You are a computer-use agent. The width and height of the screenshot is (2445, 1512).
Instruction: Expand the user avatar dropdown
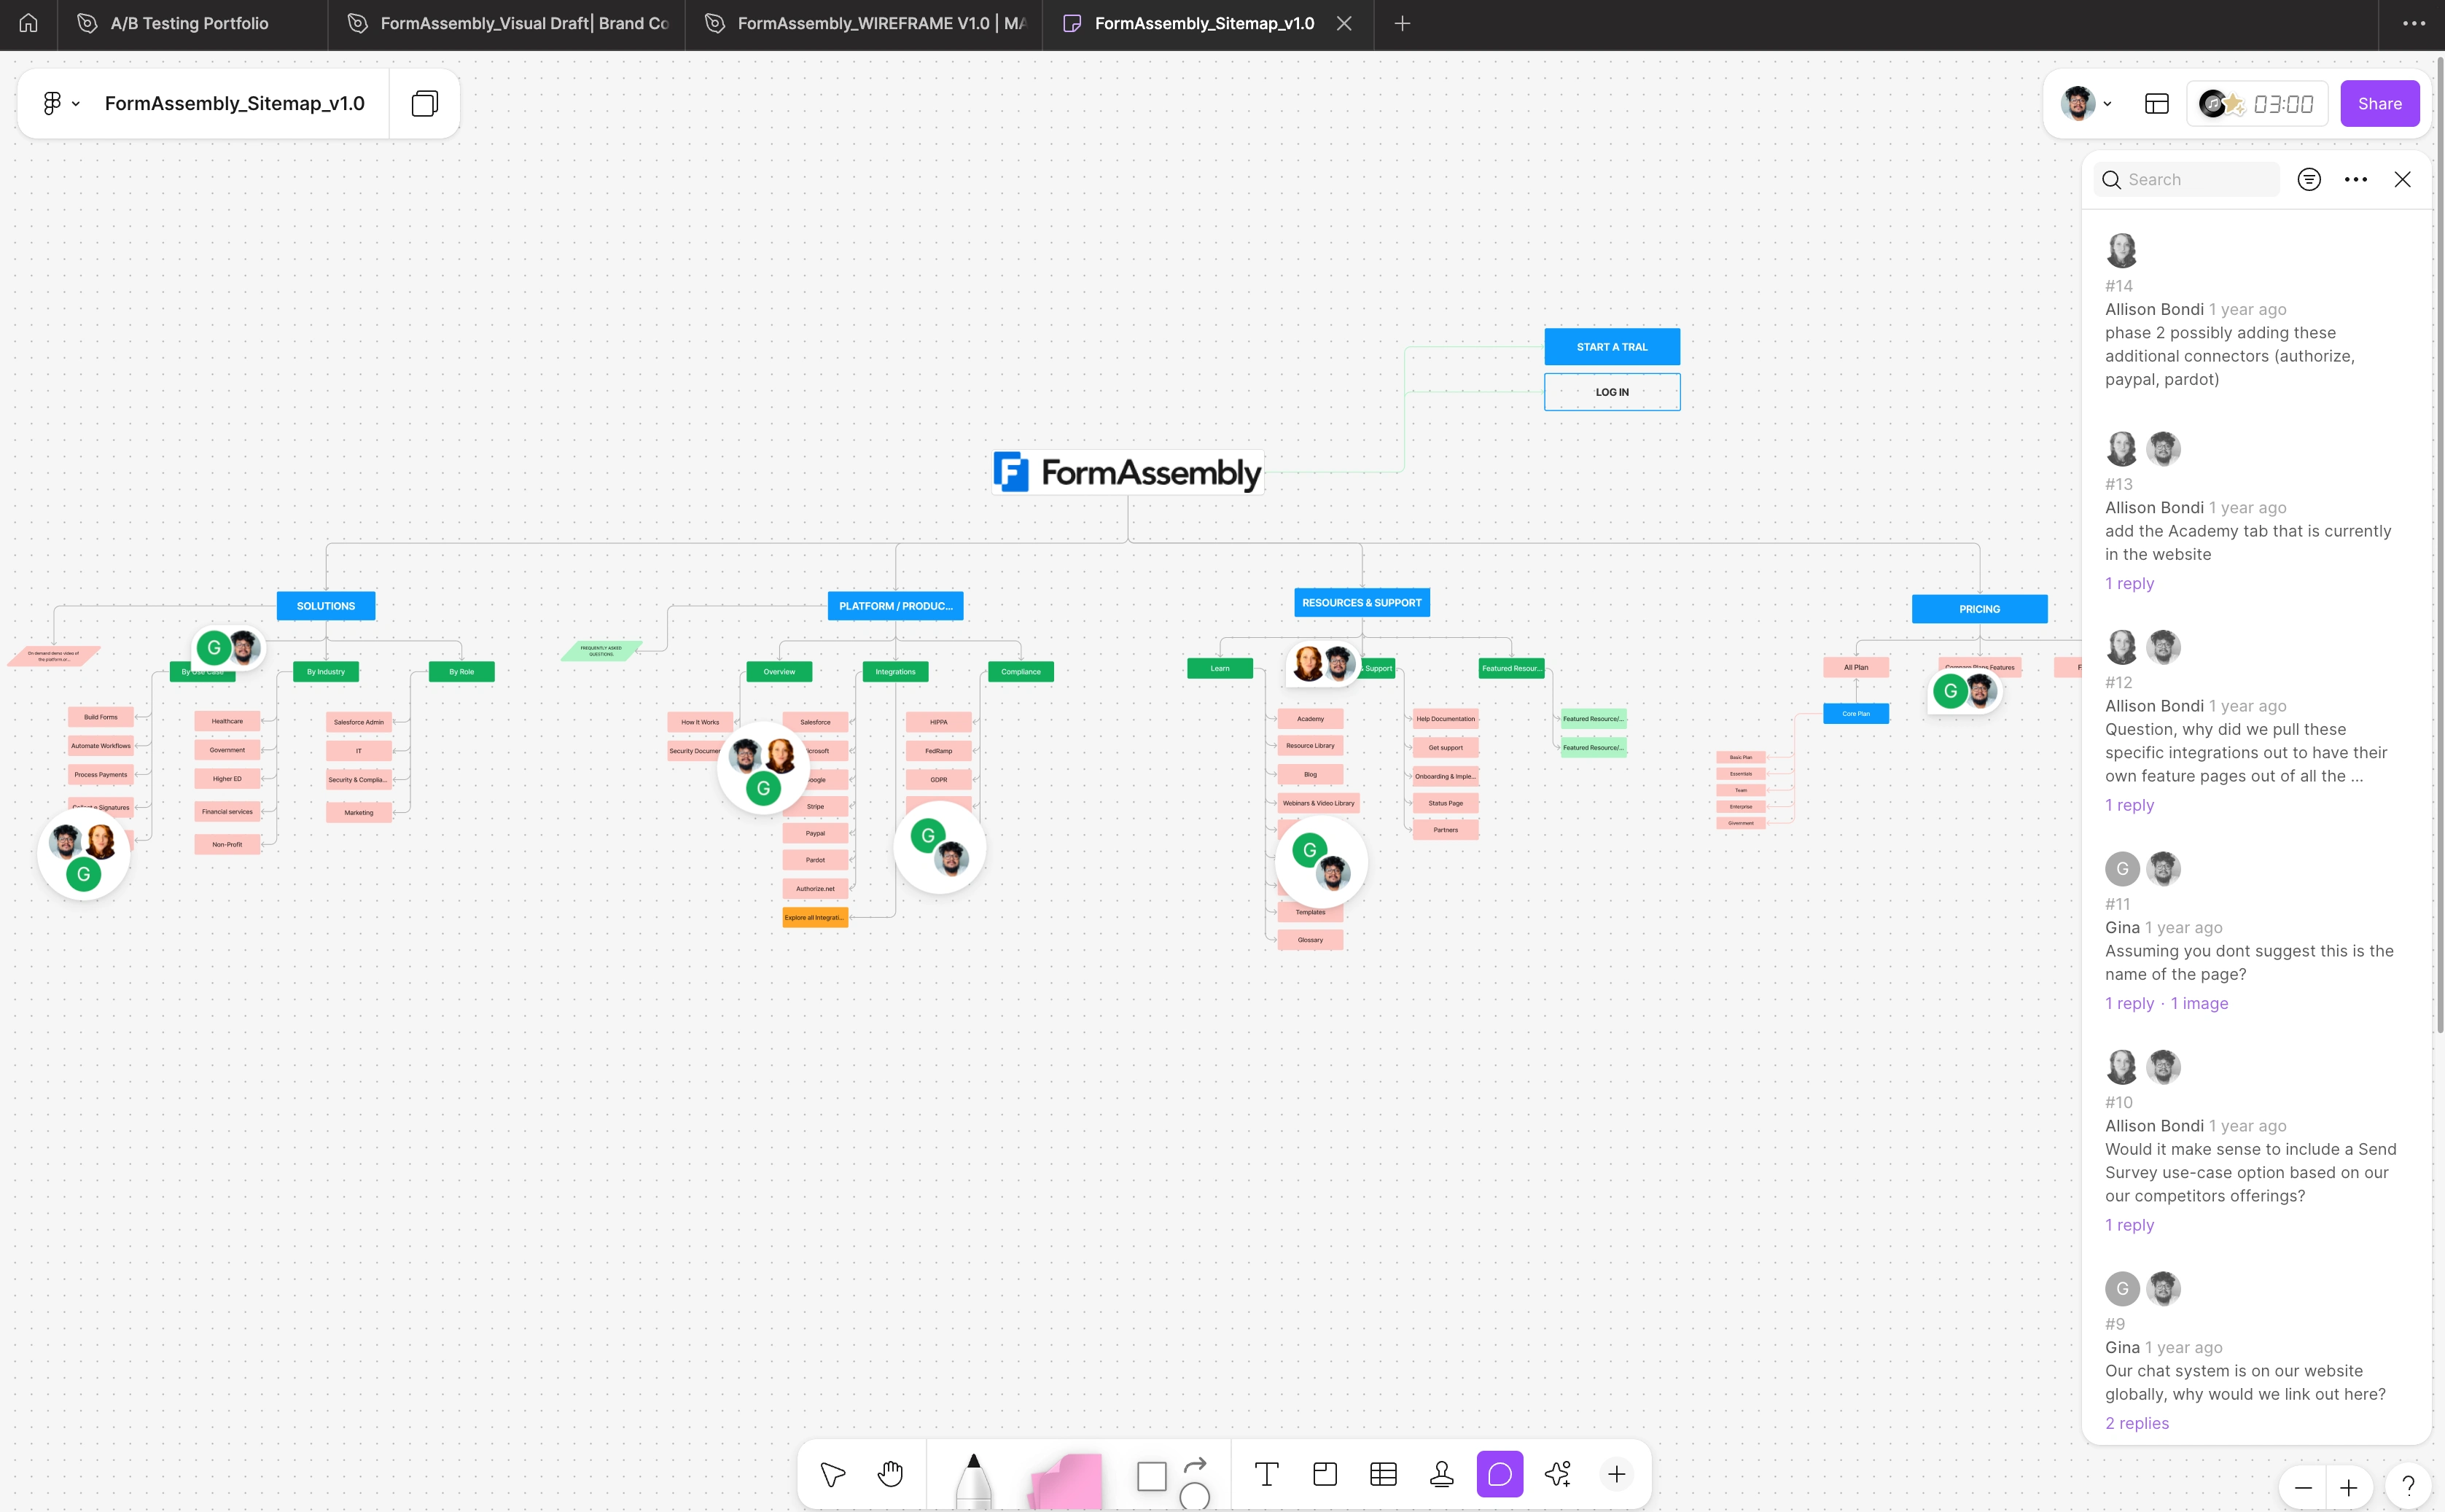2086,103
